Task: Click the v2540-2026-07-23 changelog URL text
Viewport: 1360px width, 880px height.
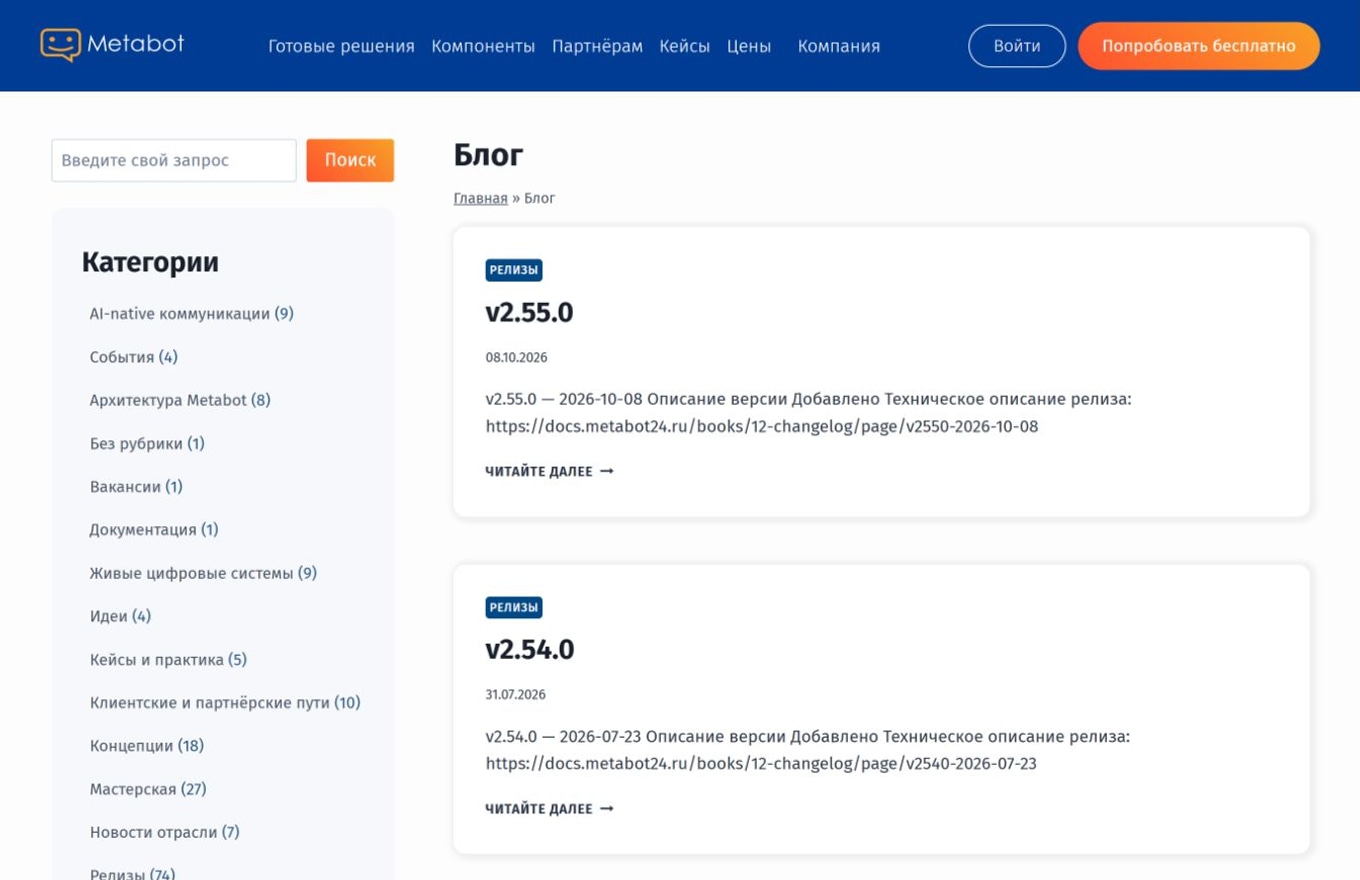Action: coord(761,764)
